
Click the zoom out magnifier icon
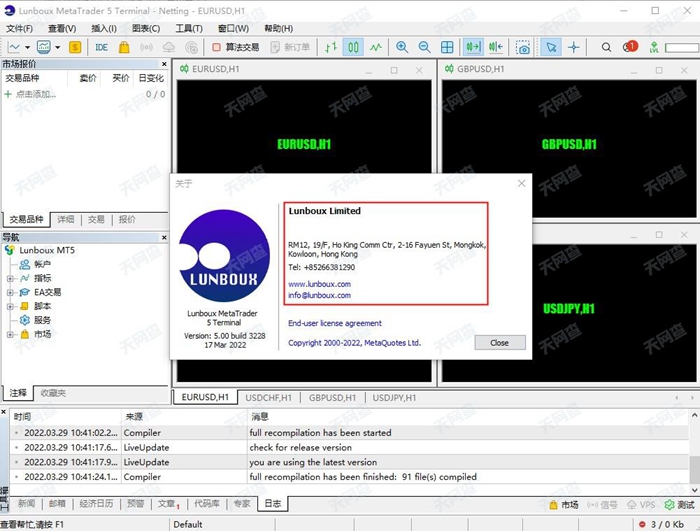424,47
